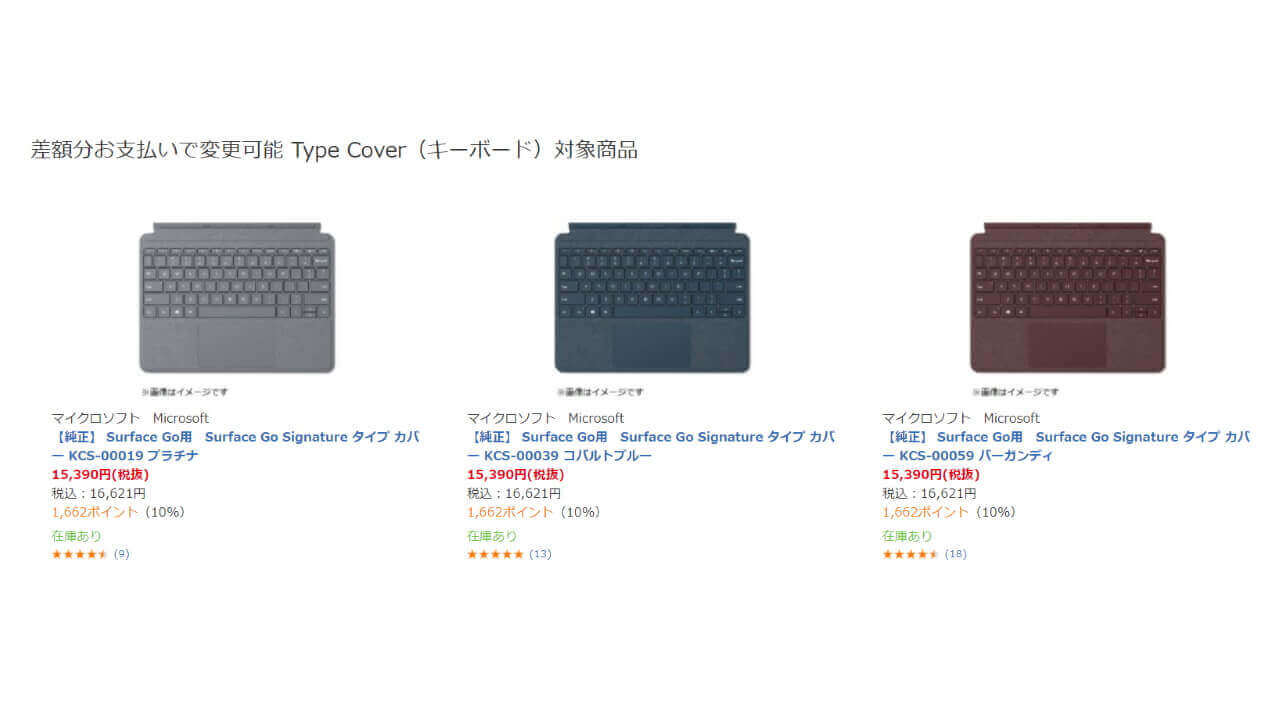Open the KCS-00059 バーガンディ product link
Viewport: 1280px width, 720px height.
(x=1065, y=446)
